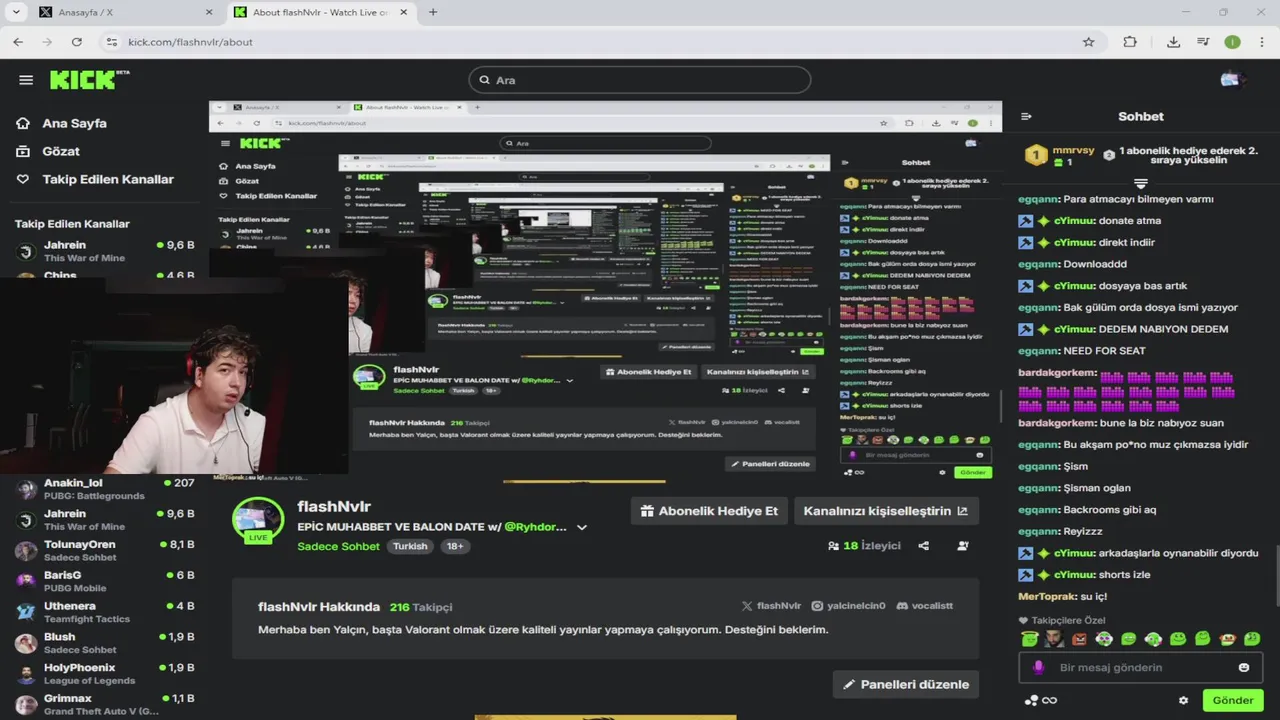Open the X flashNvlr social link

[771, 606]
